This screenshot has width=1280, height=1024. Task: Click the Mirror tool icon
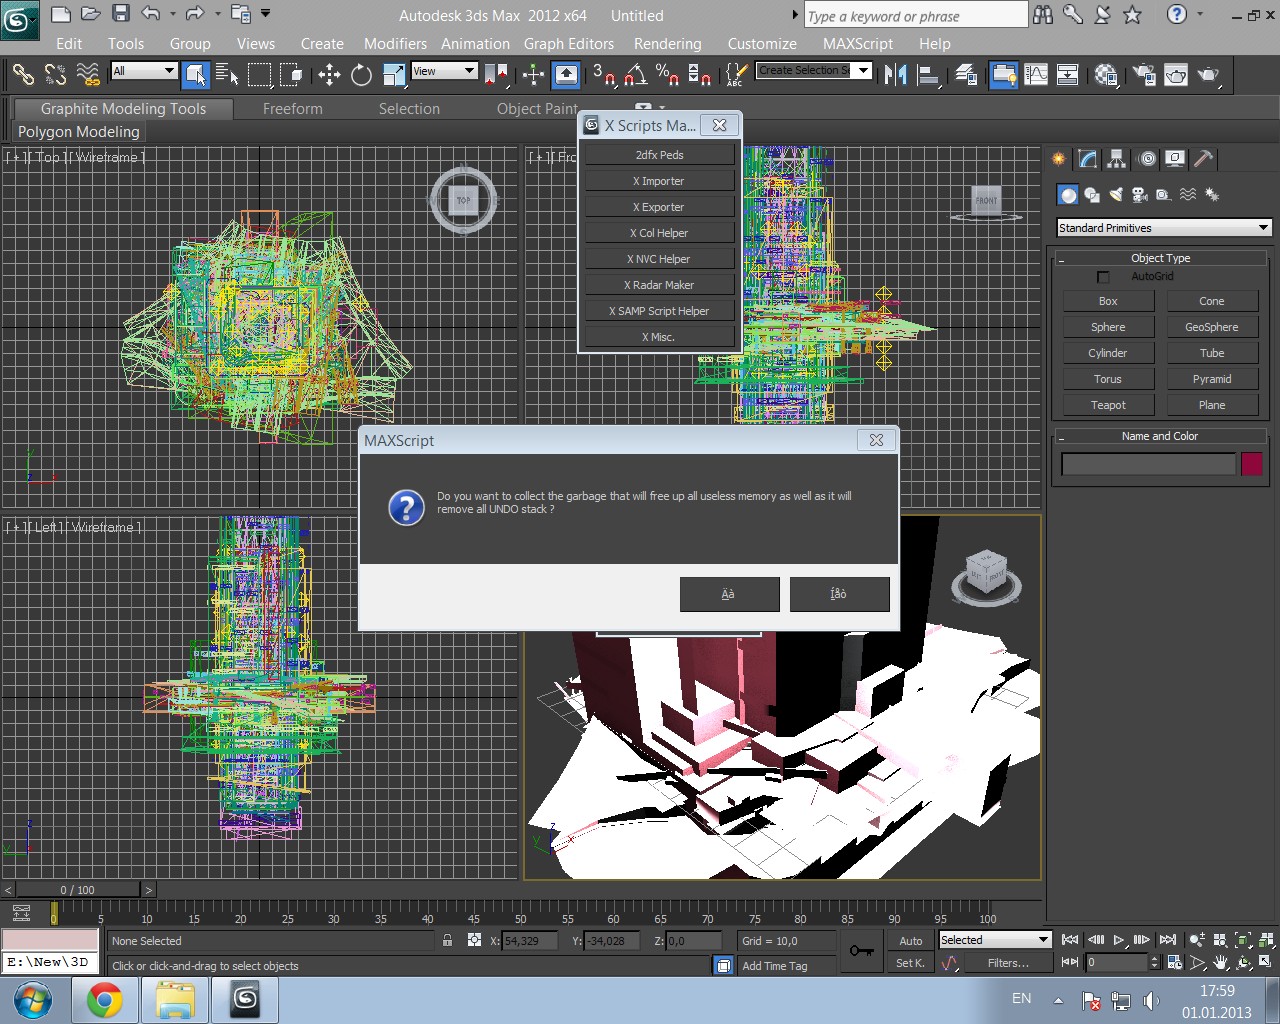[x=895, y=74]
